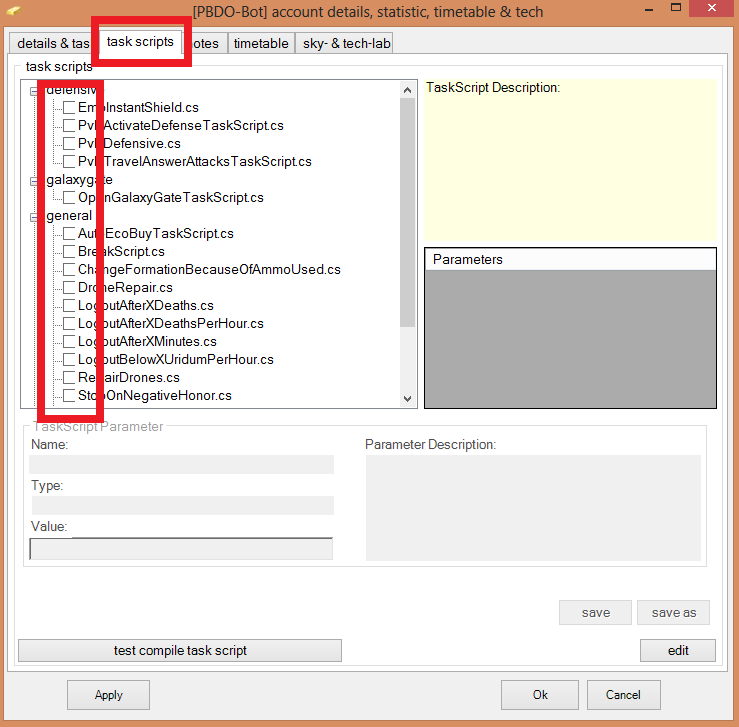Select StopOnNegativeHonor.cs in the list
This screenshot has width=739, height=727.
(154, 396)
